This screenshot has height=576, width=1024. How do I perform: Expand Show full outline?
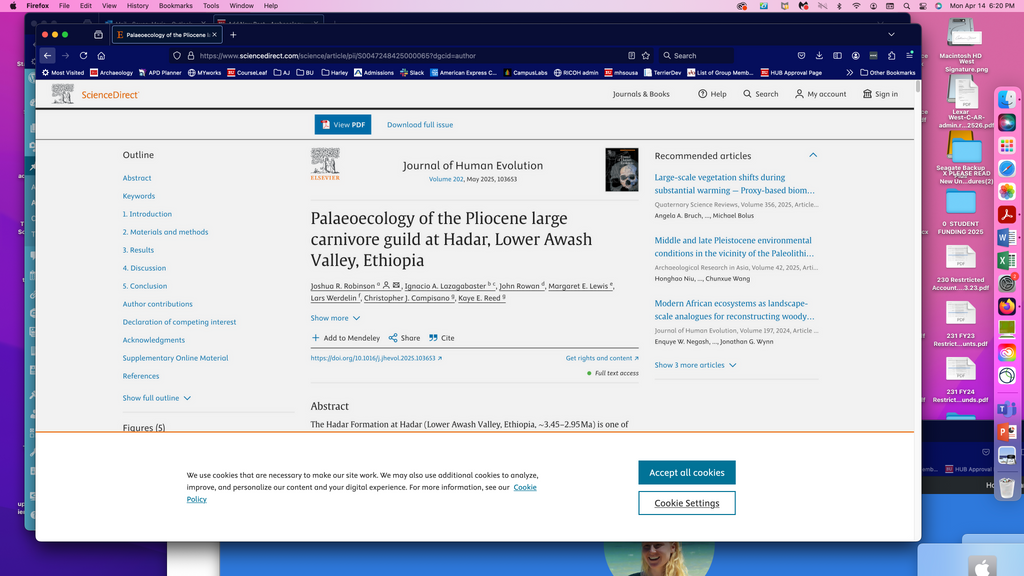point(157,398)
